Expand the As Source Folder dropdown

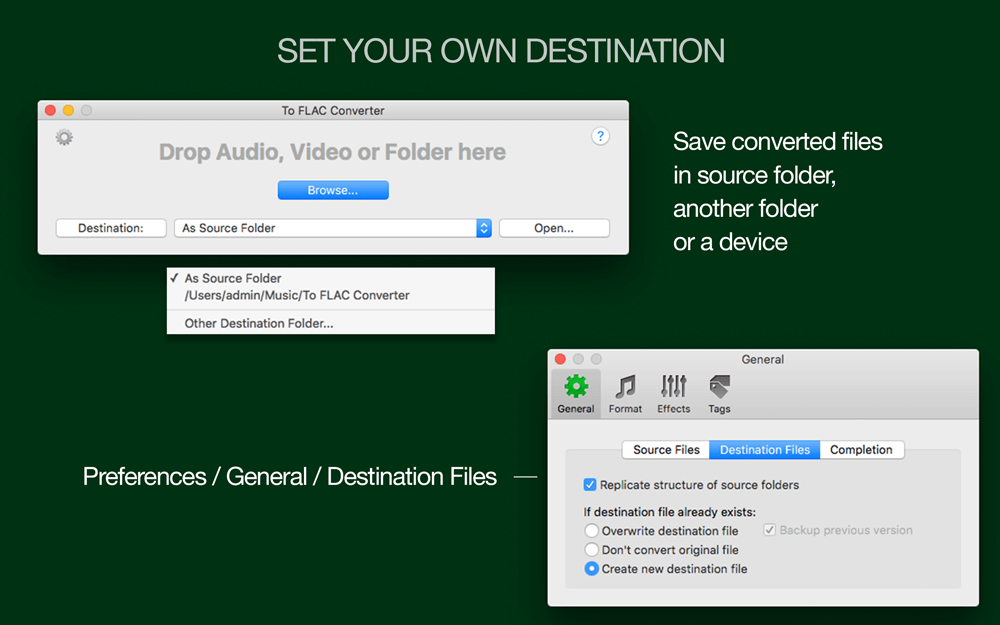point(333,228)
